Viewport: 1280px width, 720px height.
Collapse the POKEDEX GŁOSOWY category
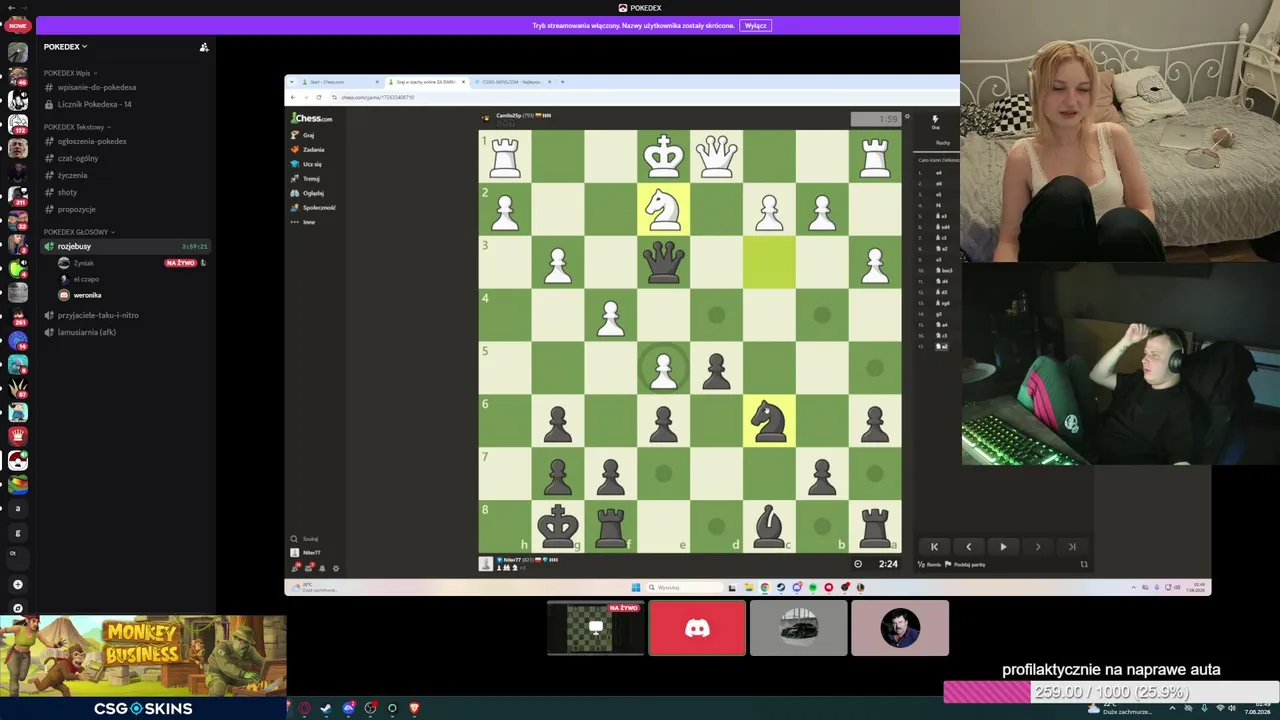pos(79,232)
